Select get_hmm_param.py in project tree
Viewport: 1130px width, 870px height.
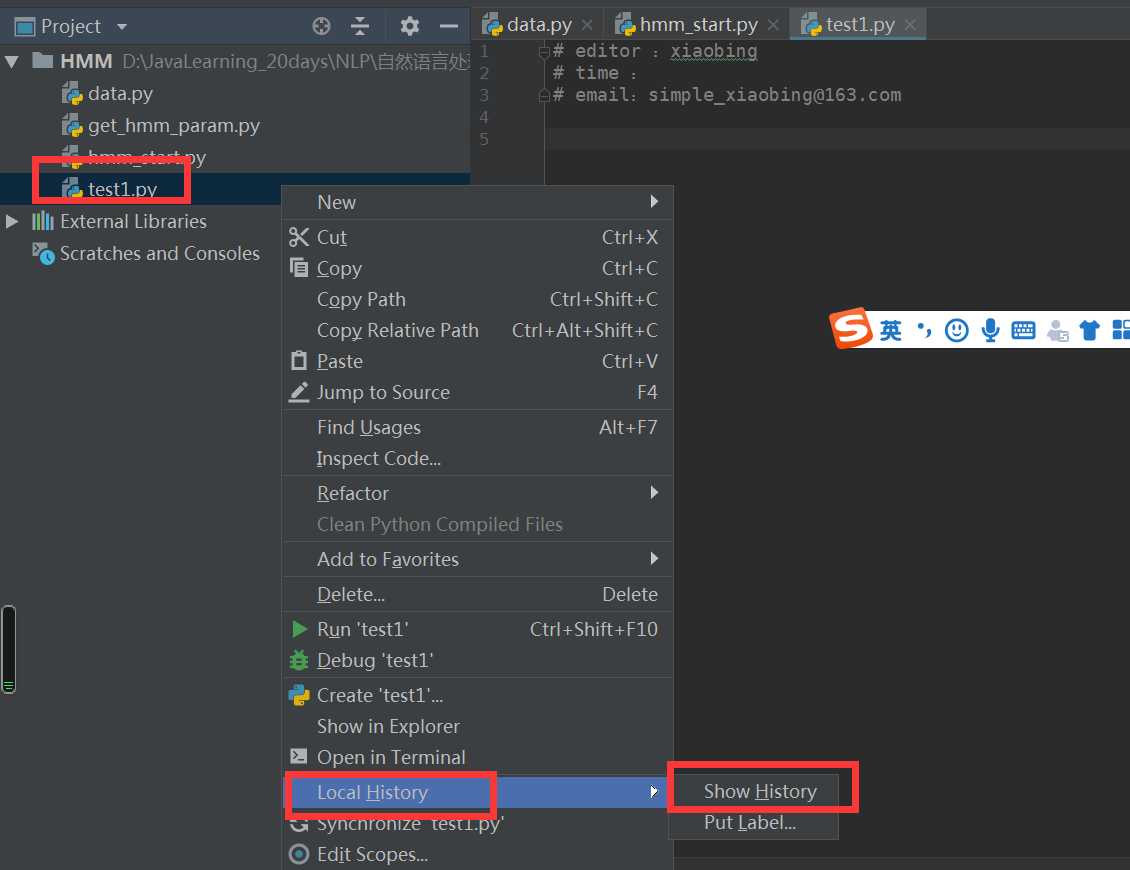173,125
